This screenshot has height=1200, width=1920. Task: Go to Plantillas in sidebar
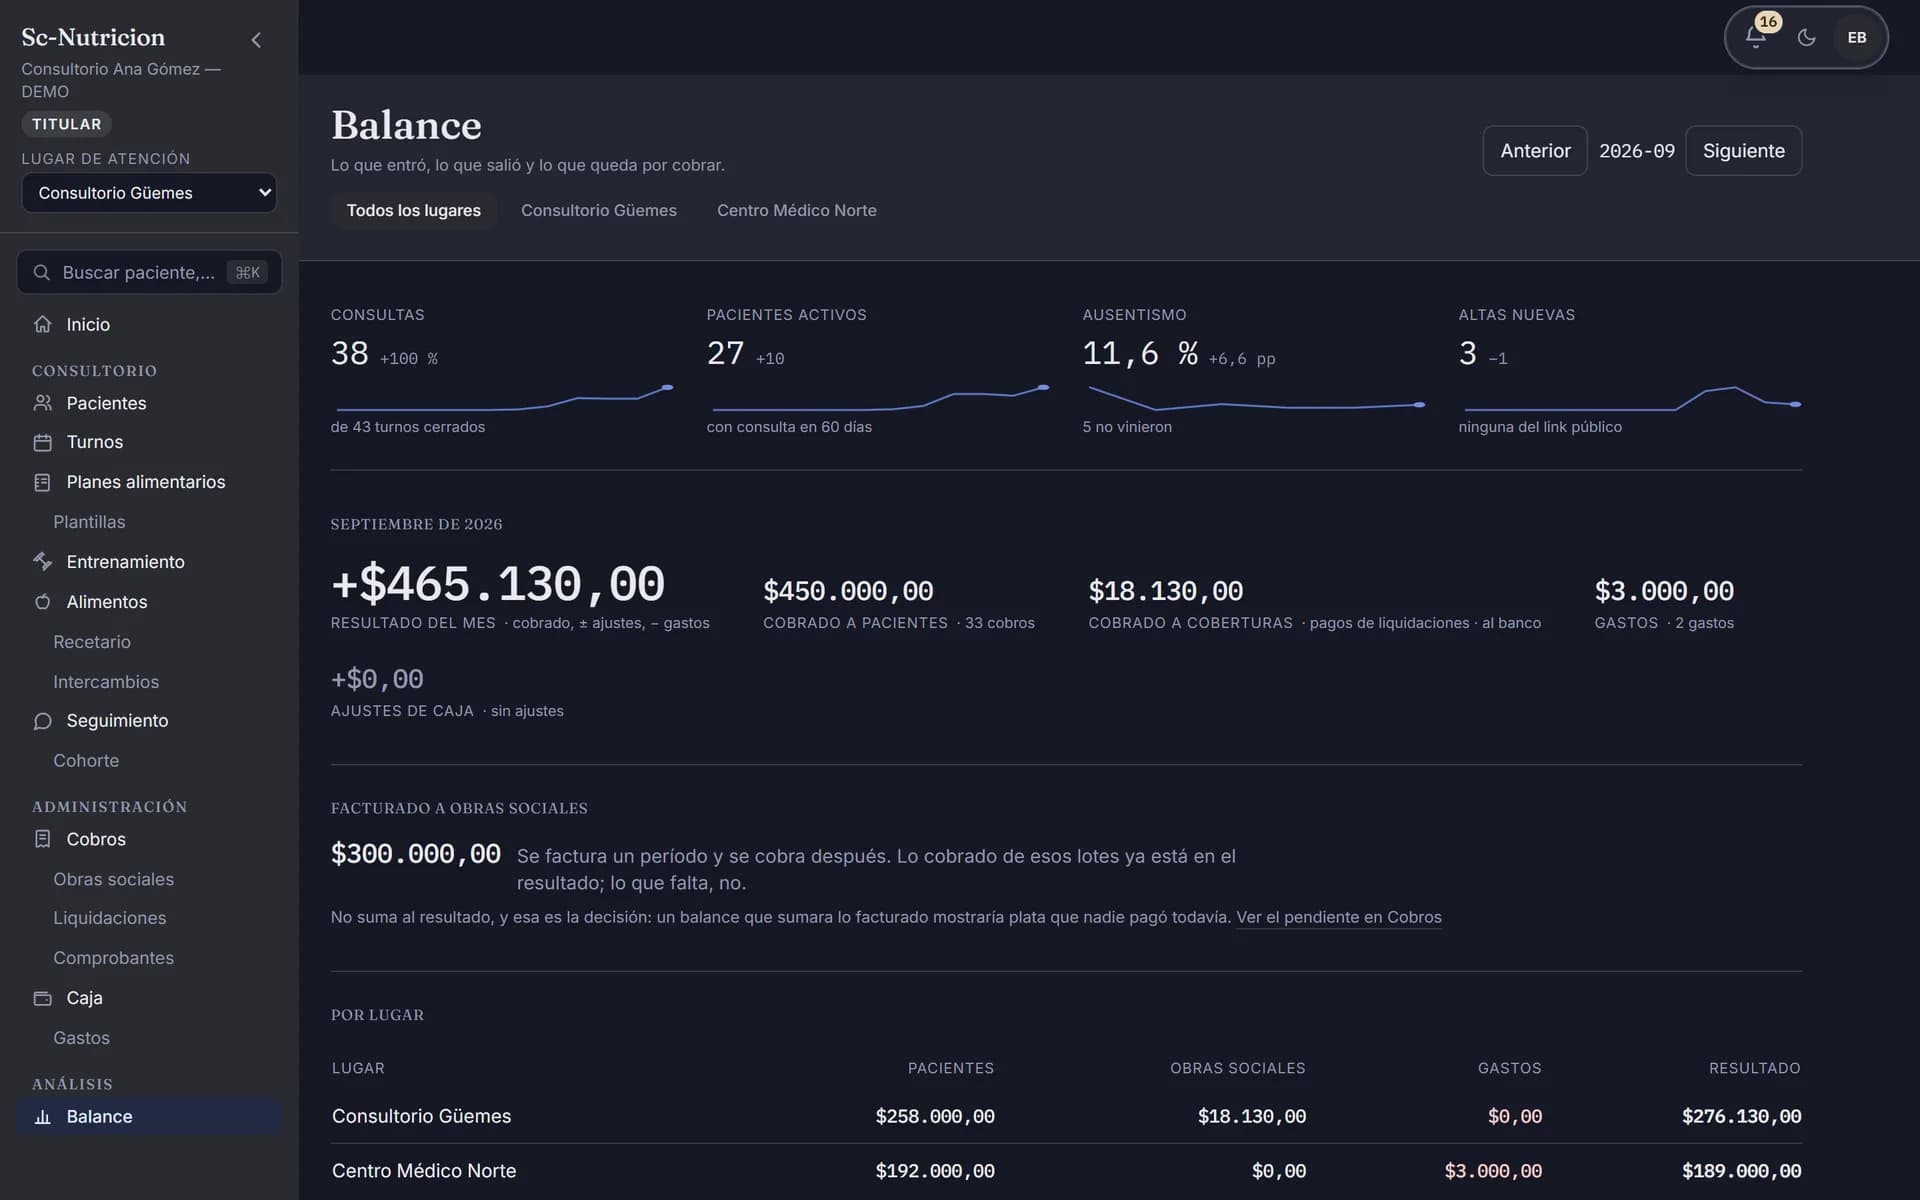89,522
